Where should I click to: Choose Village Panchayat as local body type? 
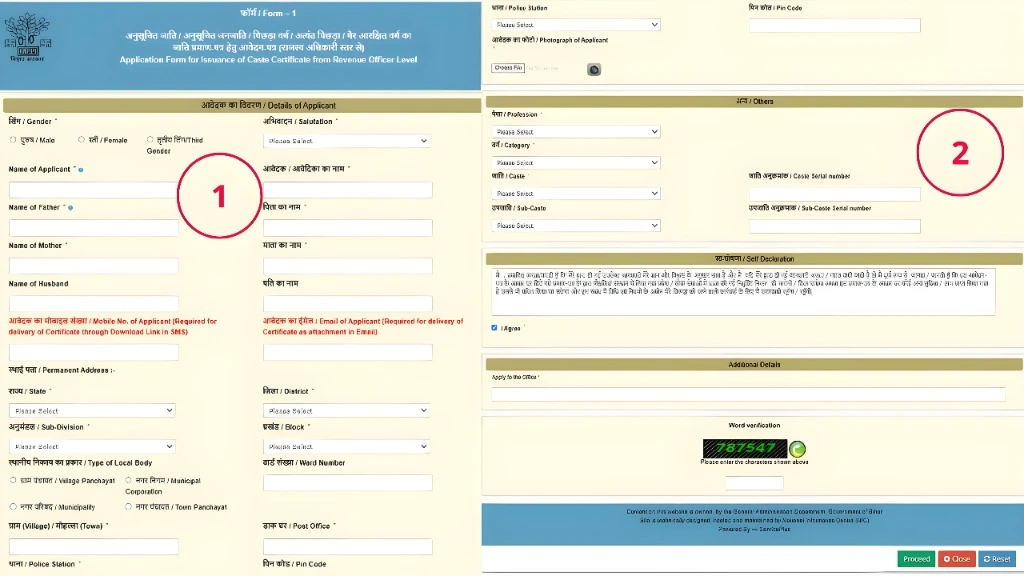(x=13, y=480)
